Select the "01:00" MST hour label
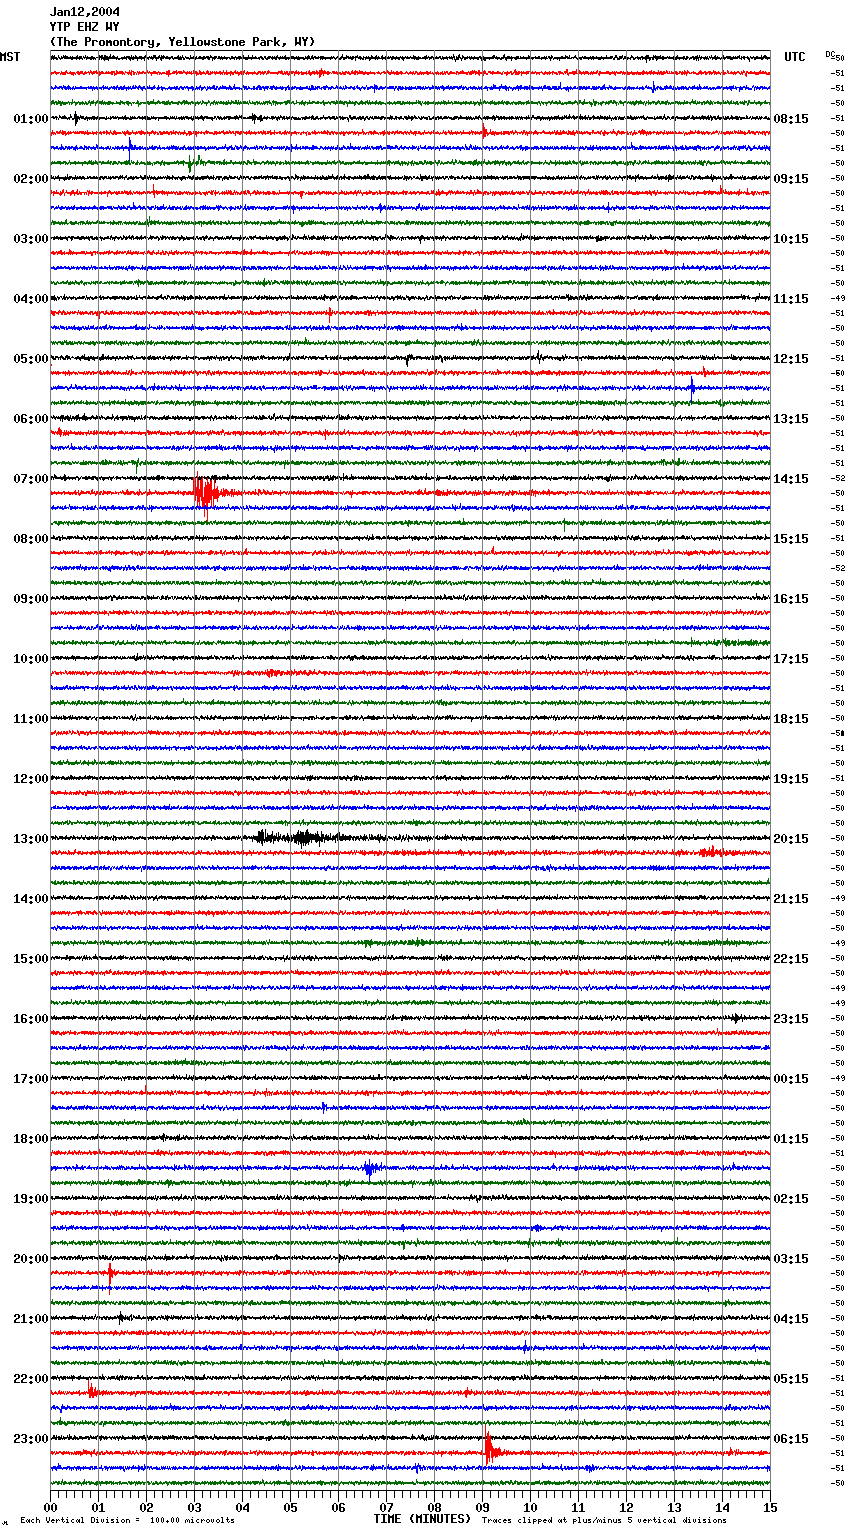The width and height of the screenshot is (850, 1534). tap(30, 119)
